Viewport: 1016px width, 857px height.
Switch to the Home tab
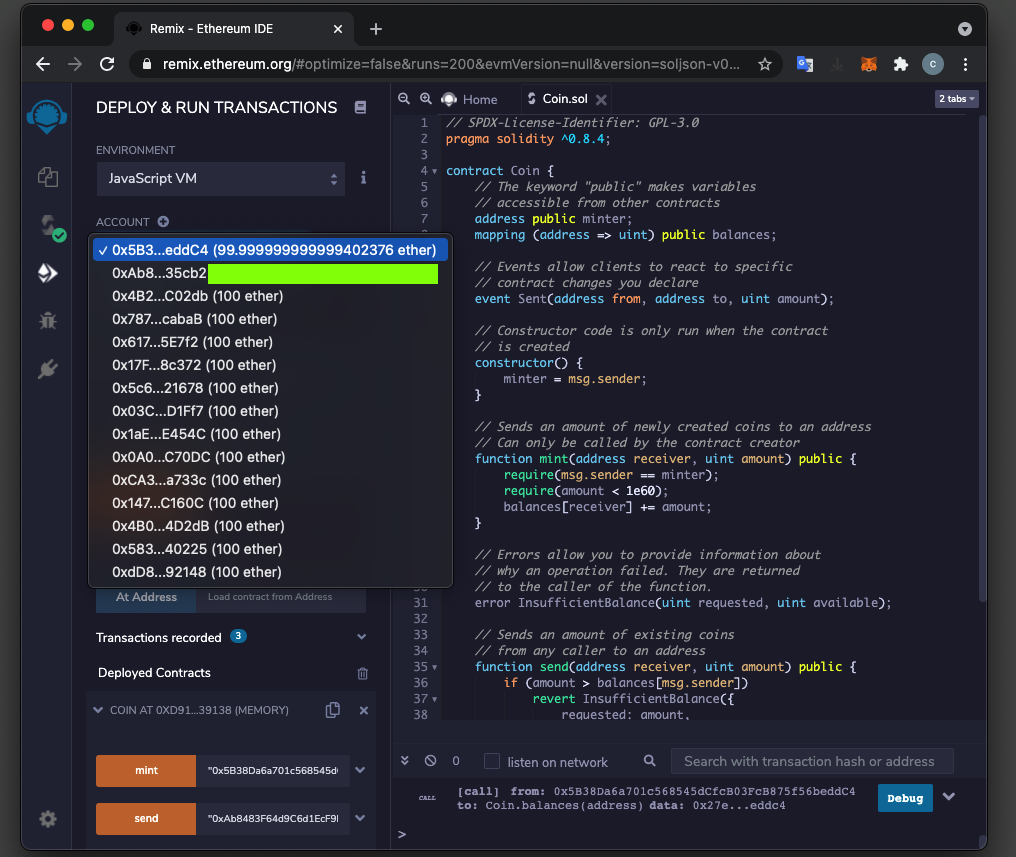coord(479,99)
